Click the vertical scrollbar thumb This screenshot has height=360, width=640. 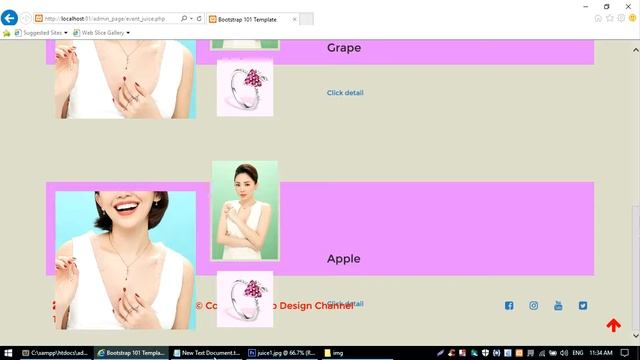tap(636, 267)
